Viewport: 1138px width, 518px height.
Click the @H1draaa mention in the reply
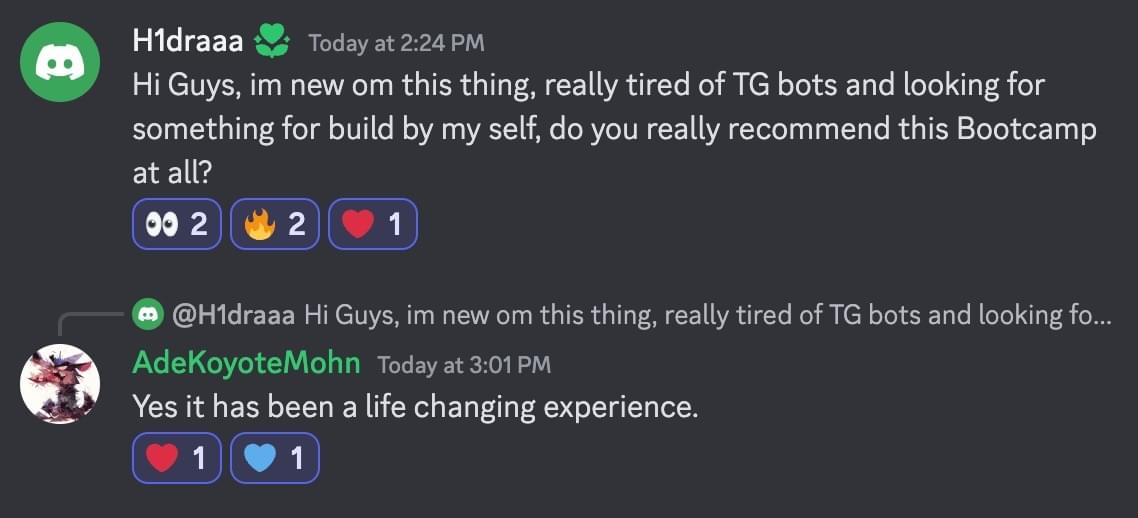click(233, 316)
